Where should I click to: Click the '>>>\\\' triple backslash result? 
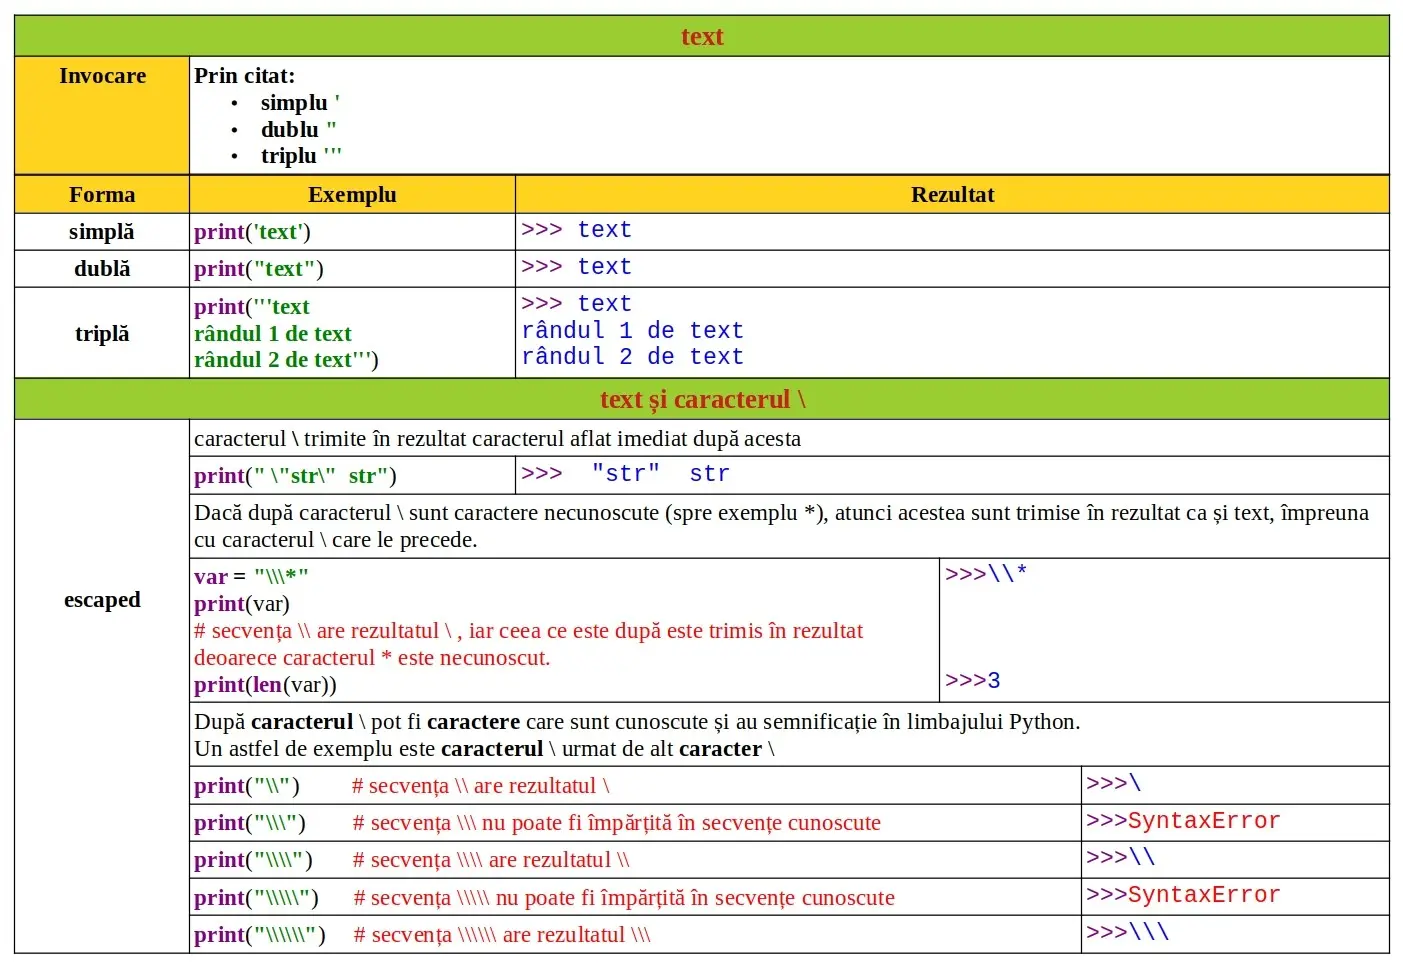1127,932
